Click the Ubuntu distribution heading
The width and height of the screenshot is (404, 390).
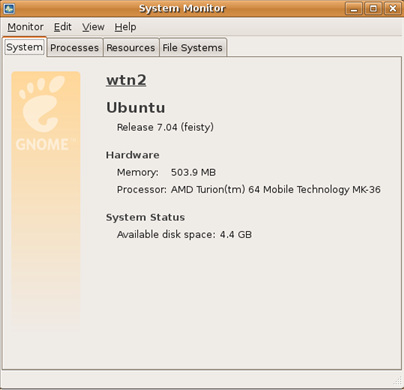(136, 108)
